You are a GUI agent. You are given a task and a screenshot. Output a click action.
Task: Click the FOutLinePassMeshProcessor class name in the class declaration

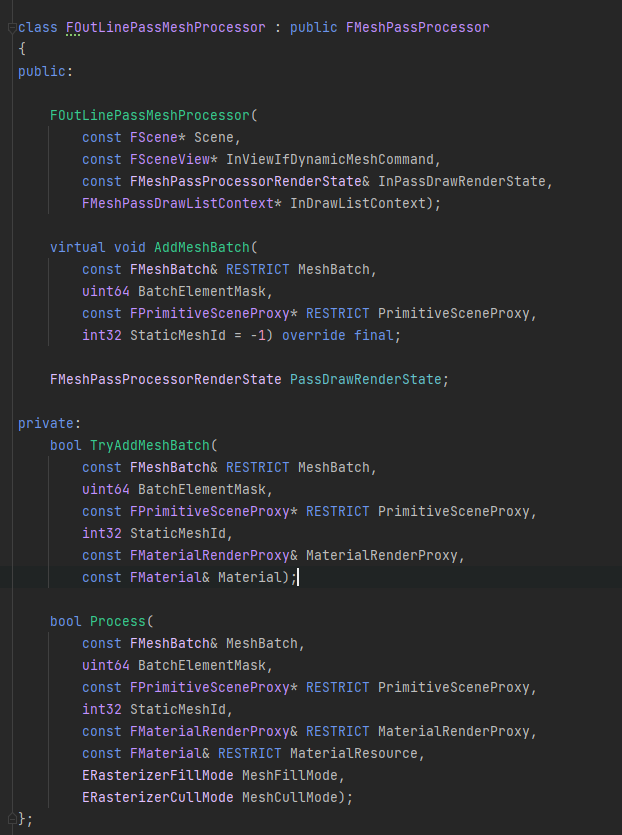[x=165, y=27]
